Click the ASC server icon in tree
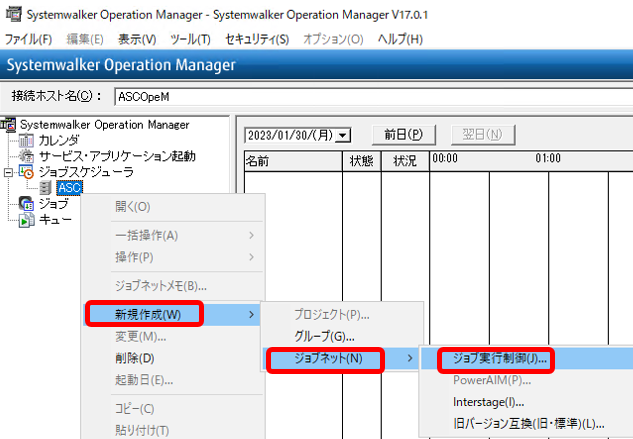 click(x=45, y=187)
